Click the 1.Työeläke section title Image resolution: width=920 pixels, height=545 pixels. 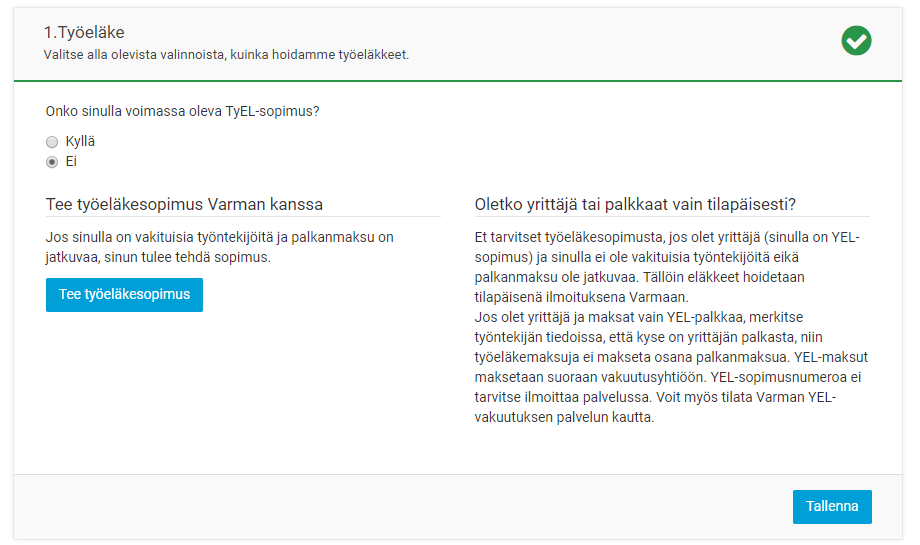(x=84, y=33)
